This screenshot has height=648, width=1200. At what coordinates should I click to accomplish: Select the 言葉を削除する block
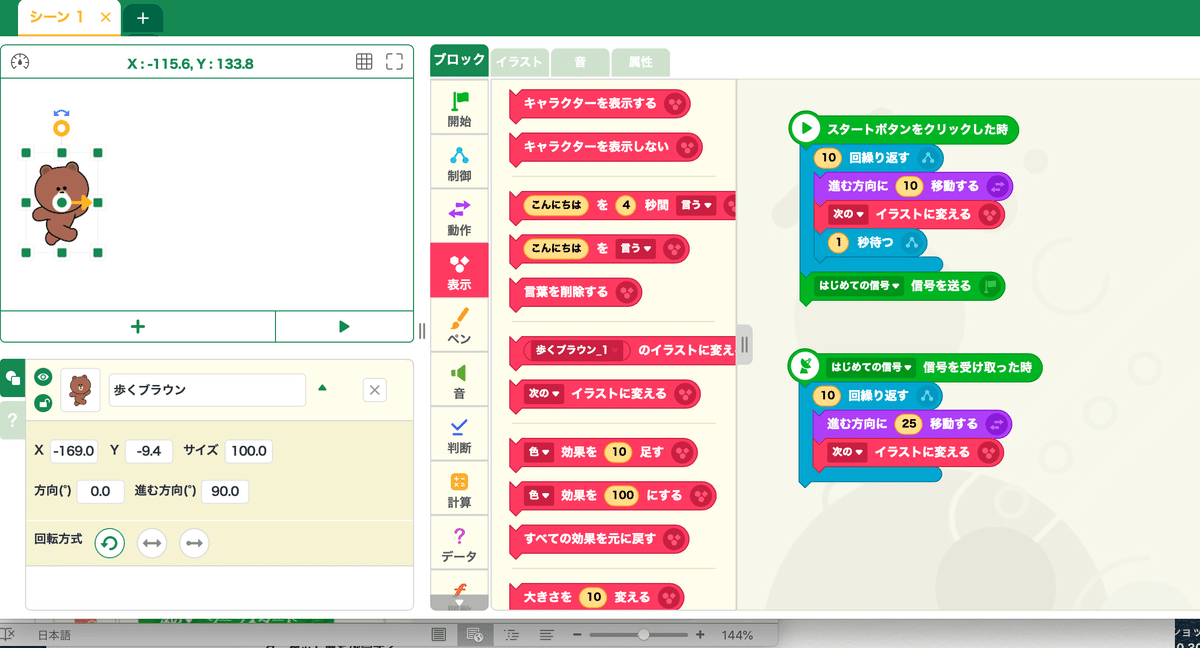[575, 292]
